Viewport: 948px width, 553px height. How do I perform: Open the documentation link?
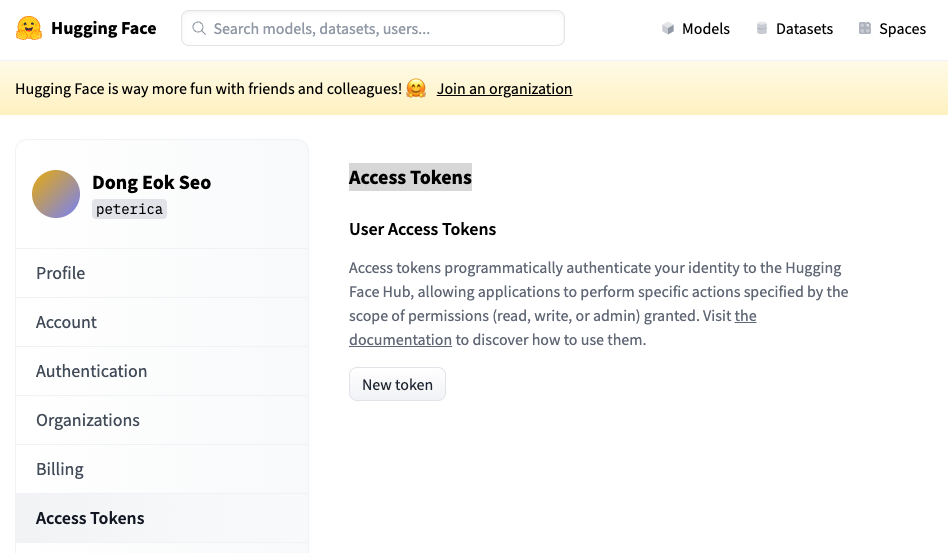coord(400,340)
